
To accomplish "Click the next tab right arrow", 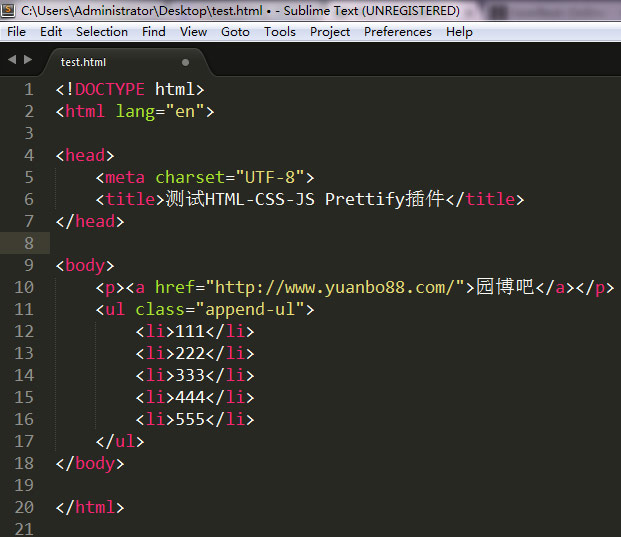I will [x=28, y=60].
